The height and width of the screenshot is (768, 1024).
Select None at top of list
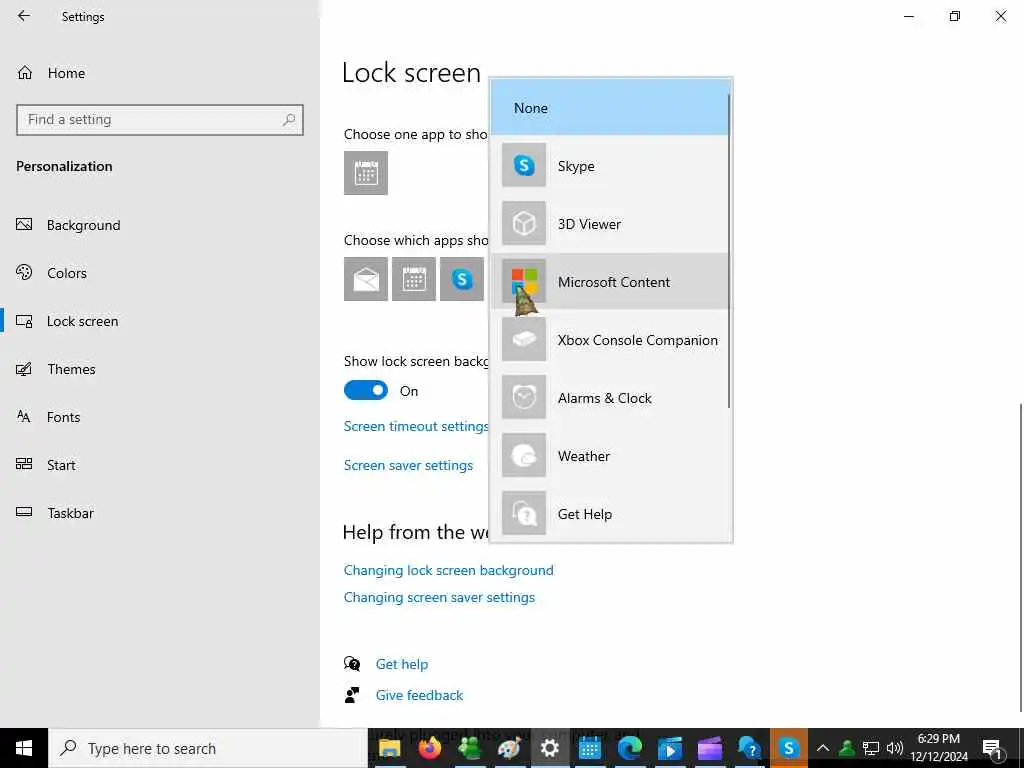(x=610, y=108)
